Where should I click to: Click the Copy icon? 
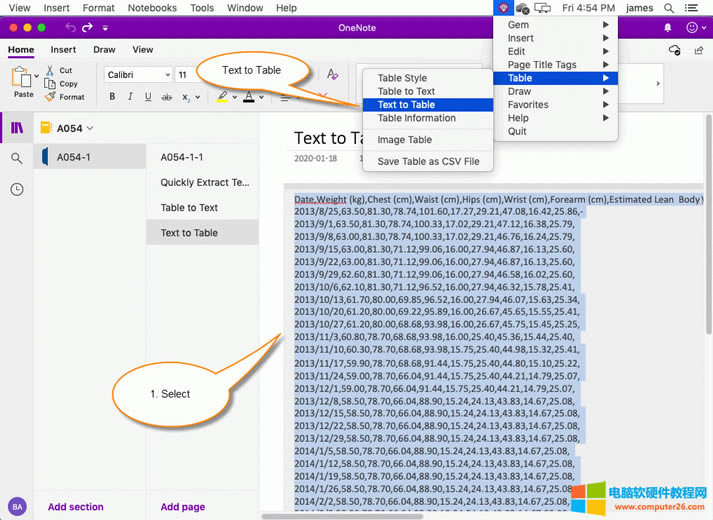50,84
